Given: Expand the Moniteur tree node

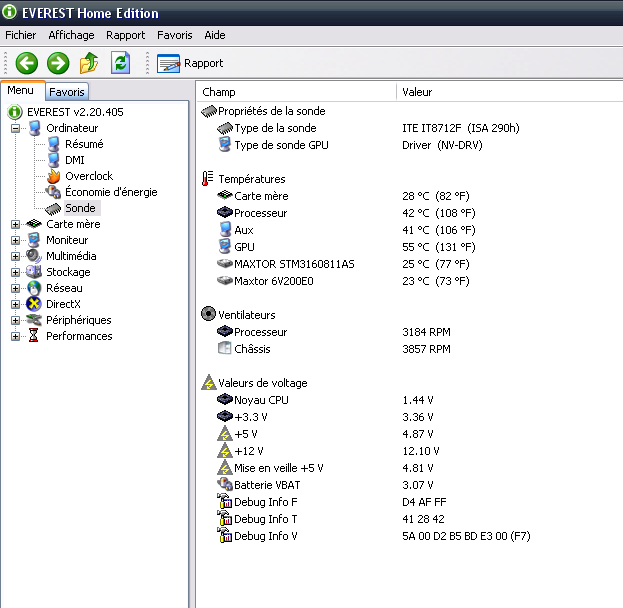Looking at the screenshot, I should 15,240.
